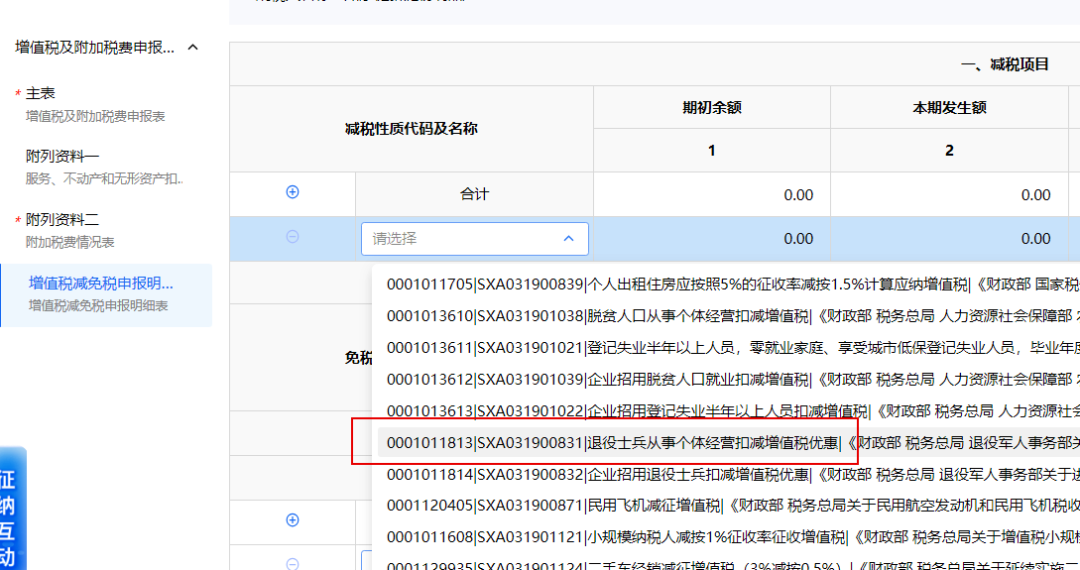Click the 减税性质代码及名称 column header
The width and height of the screenshot is (1080, 570).
(411, 129)
